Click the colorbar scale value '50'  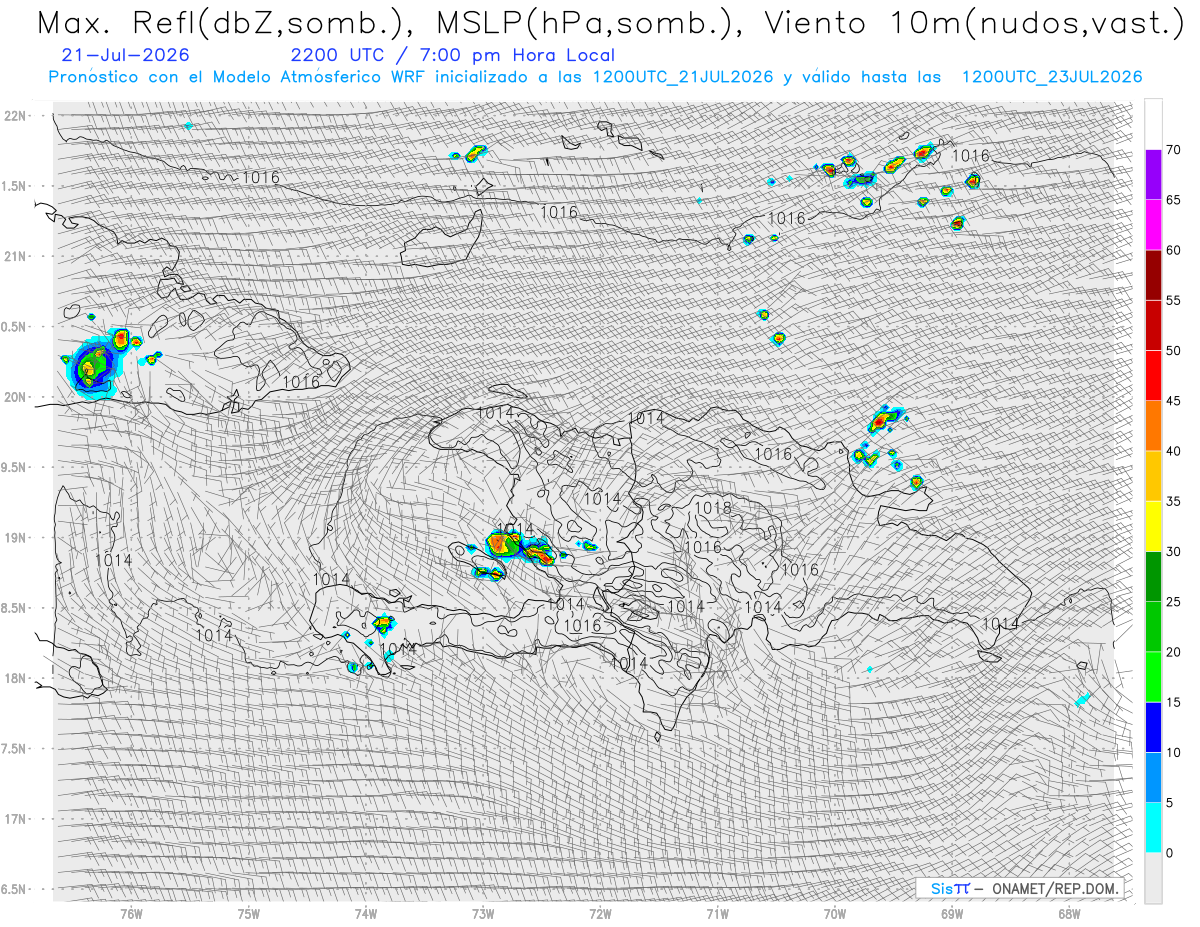point(1174,351)
